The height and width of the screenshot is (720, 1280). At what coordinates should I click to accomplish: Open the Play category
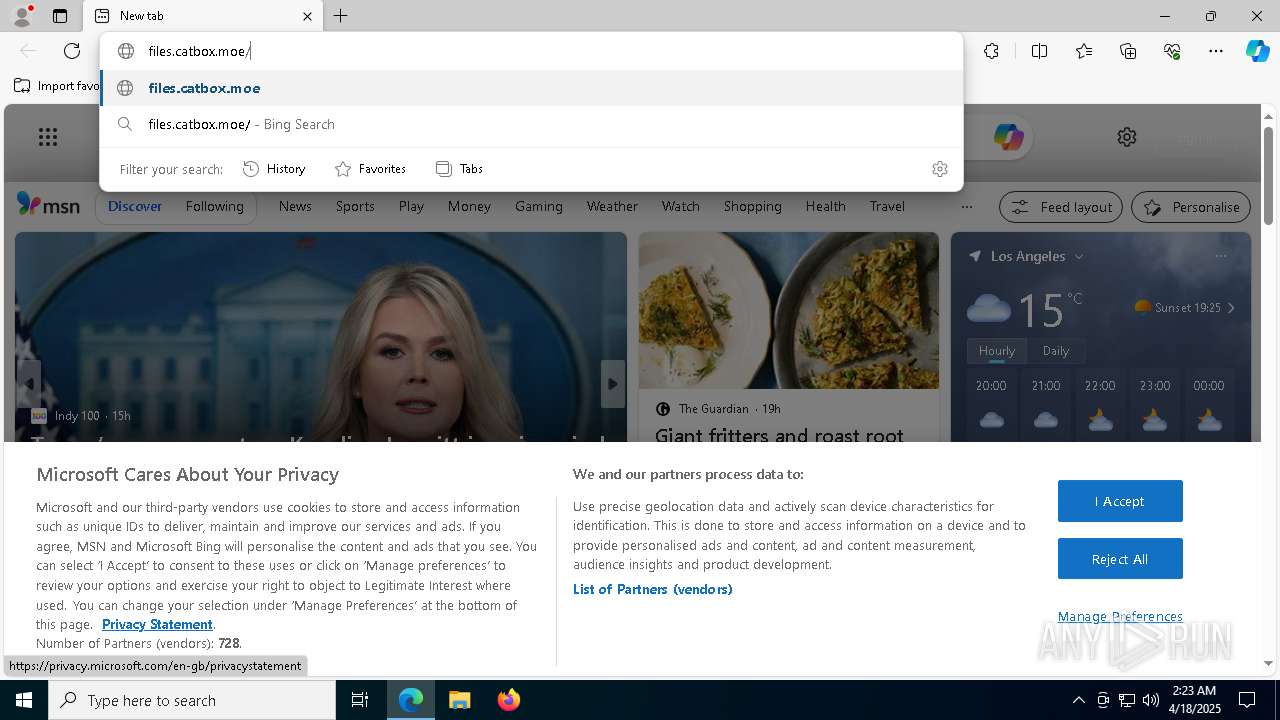click(411, 206)
